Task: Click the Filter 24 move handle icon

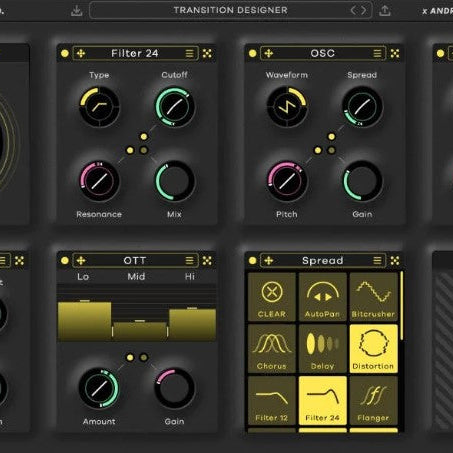Action: coord(81,53)
